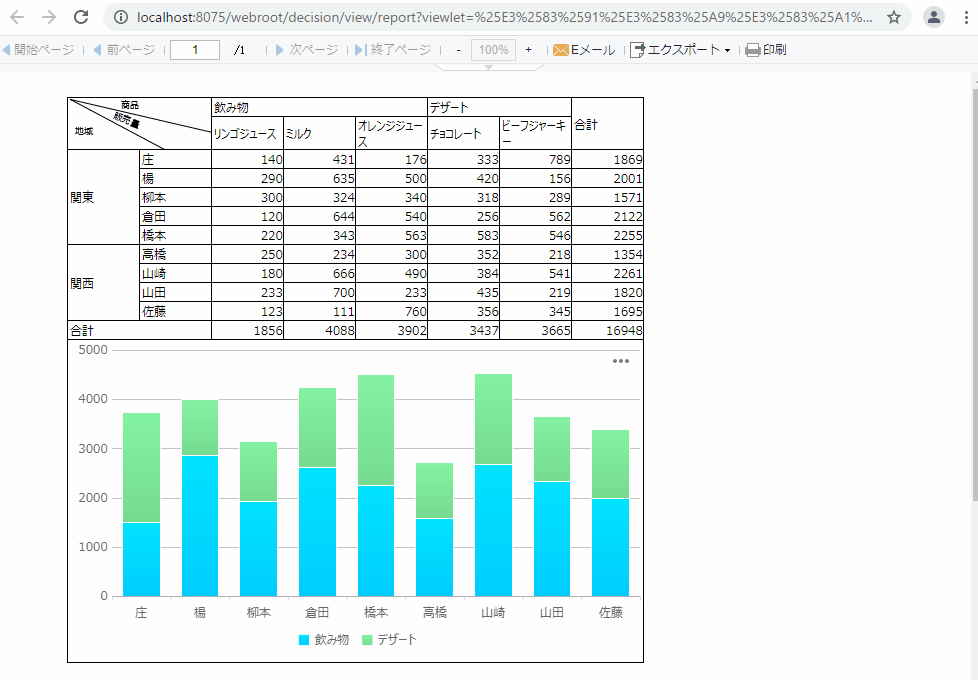Screen dimensions: 978x680
Task: Jump to 終了ページ (last page)
Action: pyautogui.click(x=392, y=50)
